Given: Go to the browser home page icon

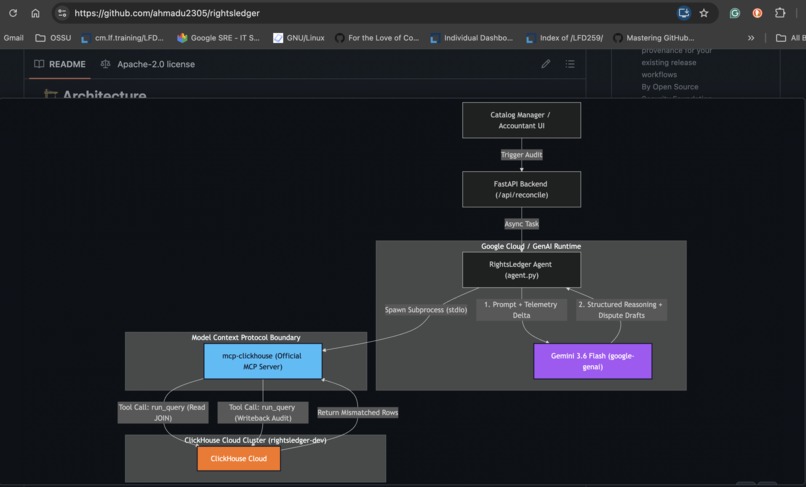Looking at the screenshot, I should (x=35, y=13).
